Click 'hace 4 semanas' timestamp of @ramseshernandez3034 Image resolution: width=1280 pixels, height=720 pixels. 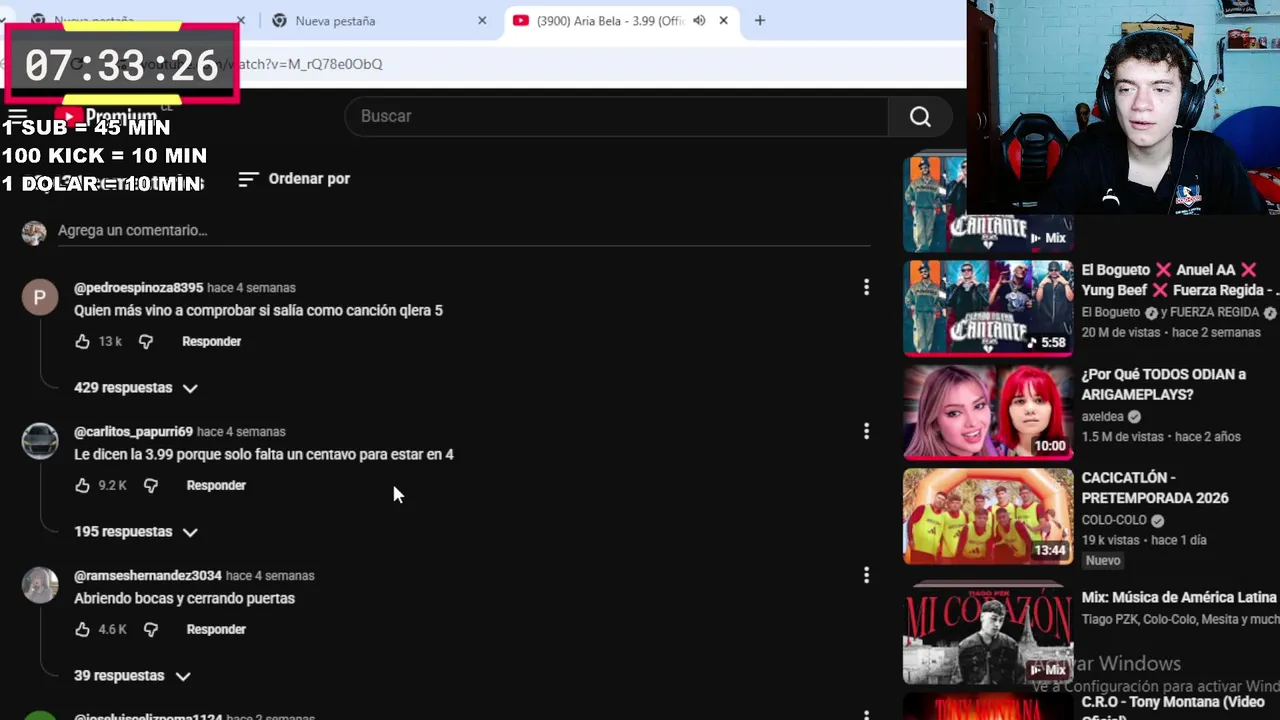pos(270,576)
